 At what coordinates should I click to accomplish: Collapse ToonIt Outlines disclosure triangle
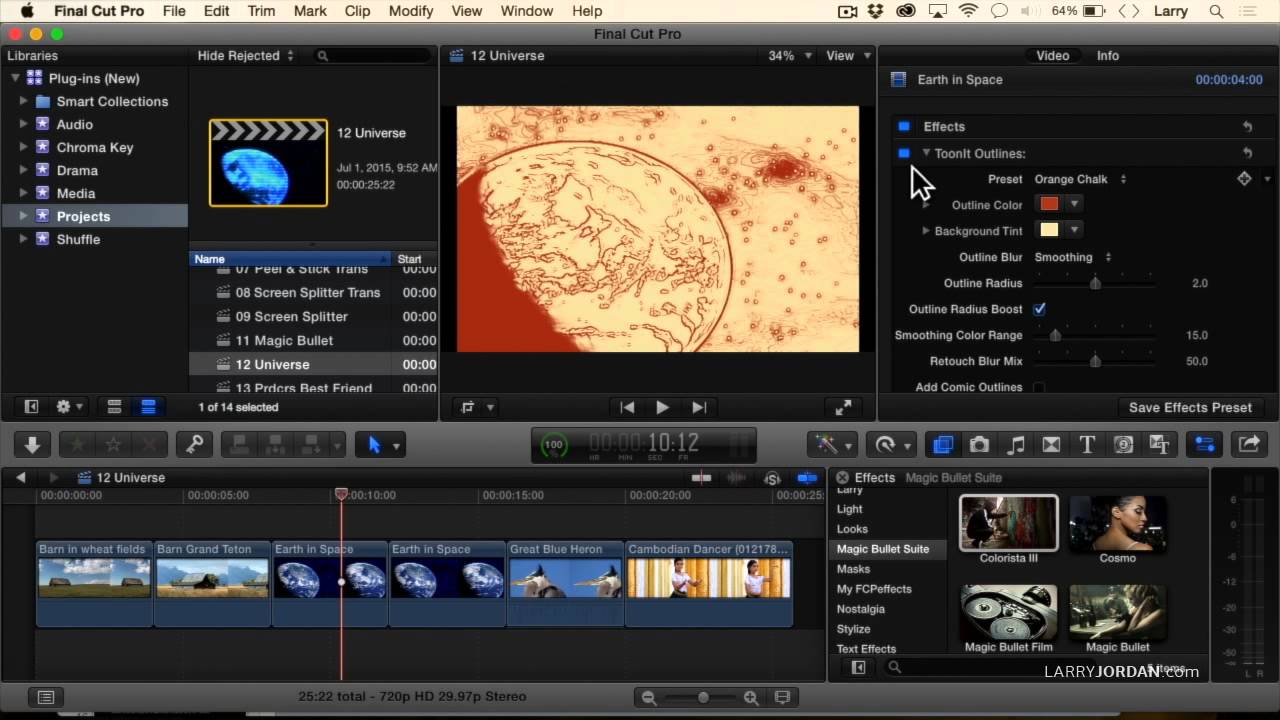(x=926, y=153)
